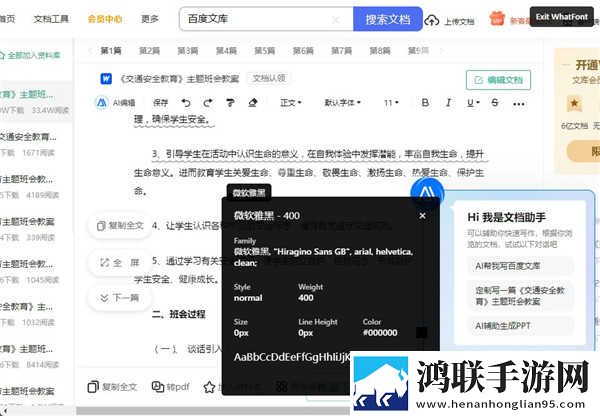
Task: Open the 正文 paragraph style dropdown
Action: [x=291, y=103]
